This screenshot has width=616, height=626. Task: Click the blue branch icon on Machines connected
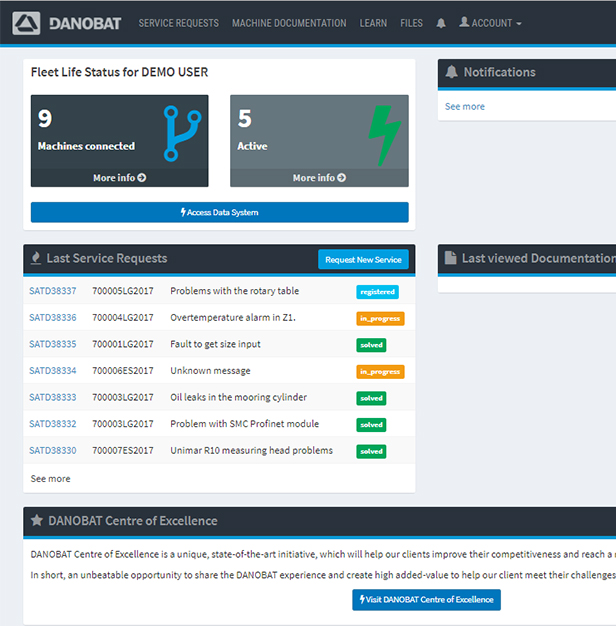point(182,133)
